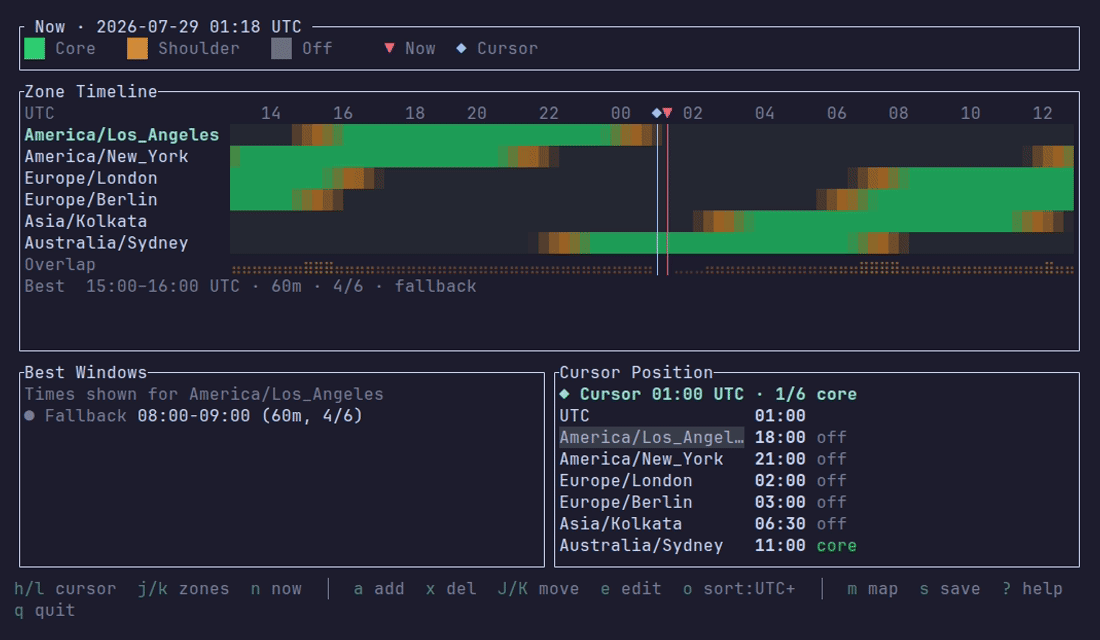Click the UTC 01:00 row in Cursor Position

coord(683,416)
